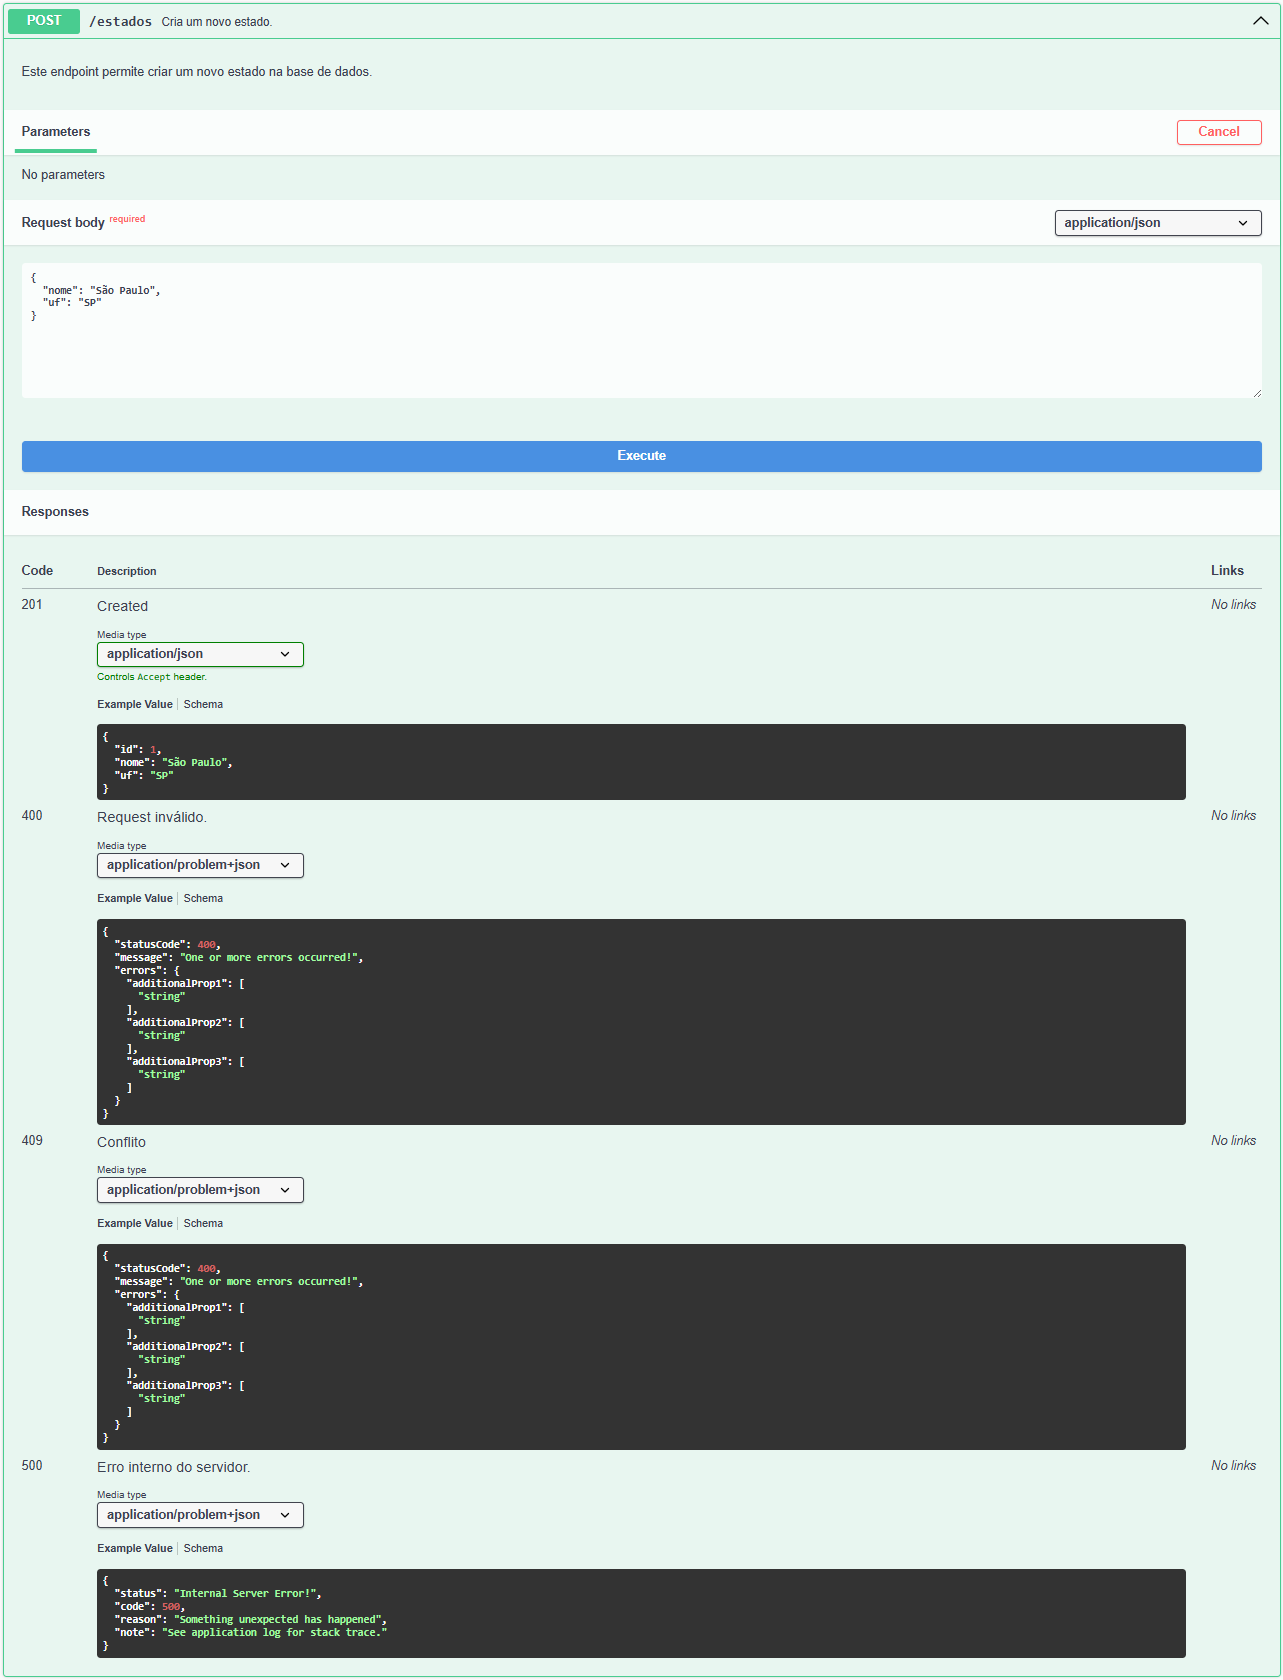
Task: Open the 400 response media type dropdown
Action: (x=200, y=865)
